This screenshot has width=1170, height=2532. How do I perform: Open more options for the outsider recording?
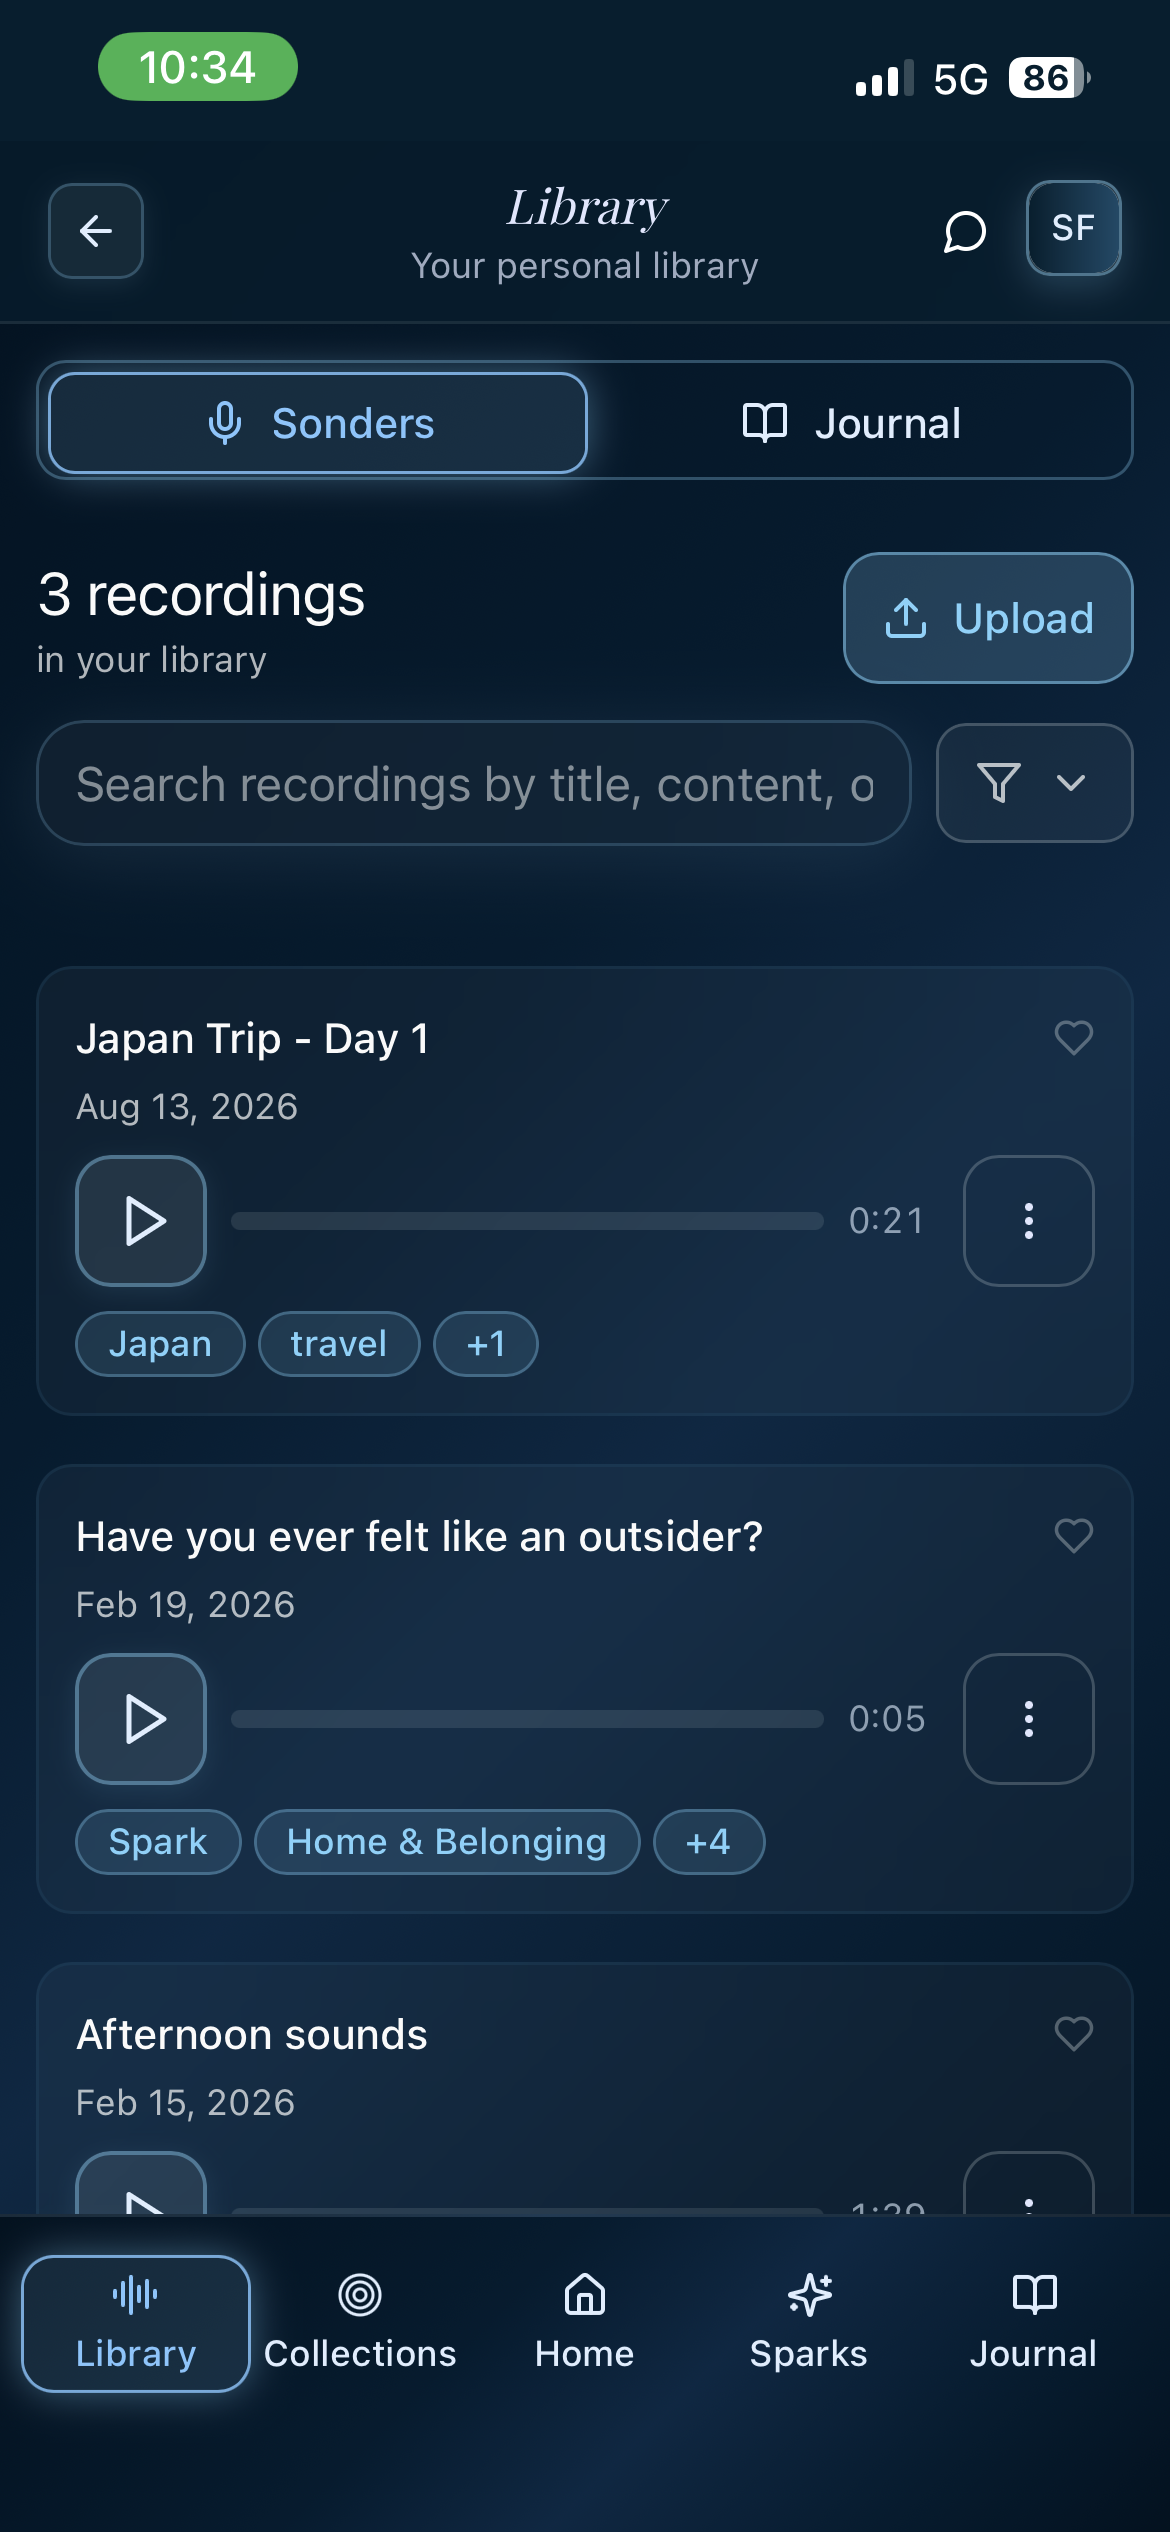[x=1029, y=1719]
